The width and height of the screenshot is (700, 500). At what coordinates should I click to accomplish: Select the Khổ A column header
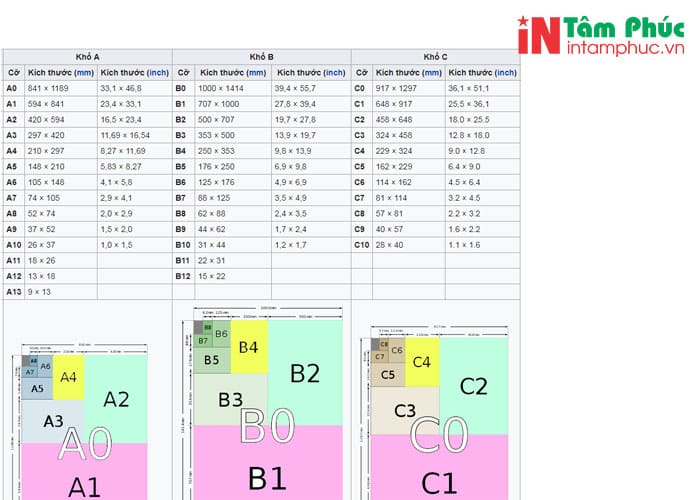[x=86, y=57]
